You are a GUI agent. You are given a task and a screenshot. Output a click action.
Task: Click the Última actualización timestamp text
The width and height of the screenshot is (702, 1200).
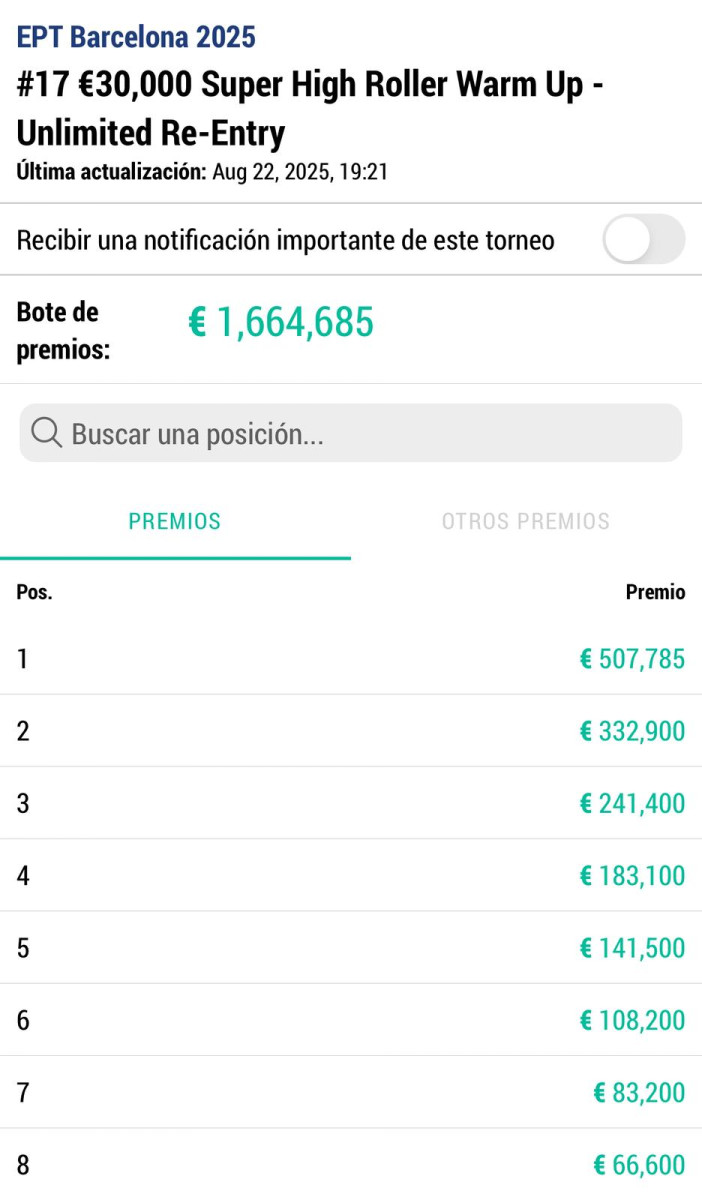click(202, 172)
